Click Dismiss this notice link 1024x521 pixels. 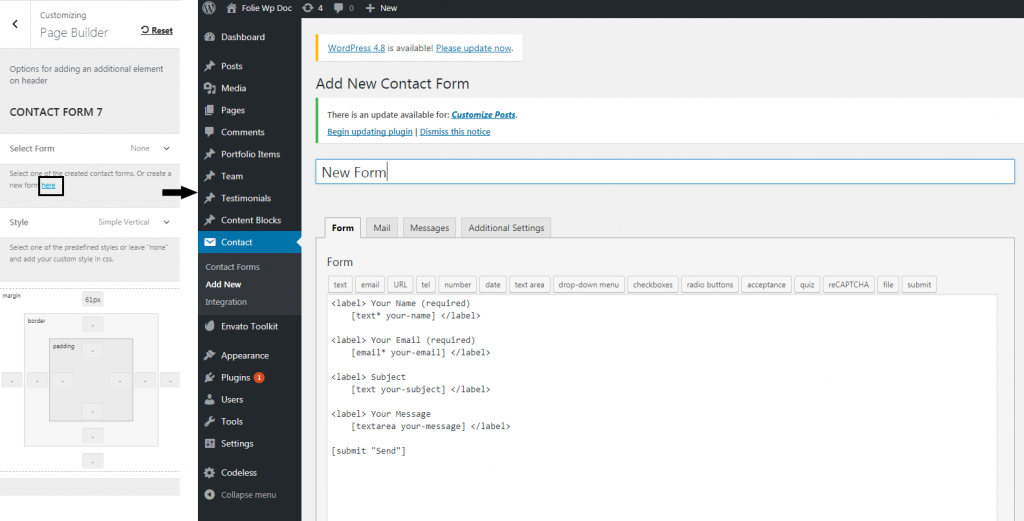coord(455,132)
